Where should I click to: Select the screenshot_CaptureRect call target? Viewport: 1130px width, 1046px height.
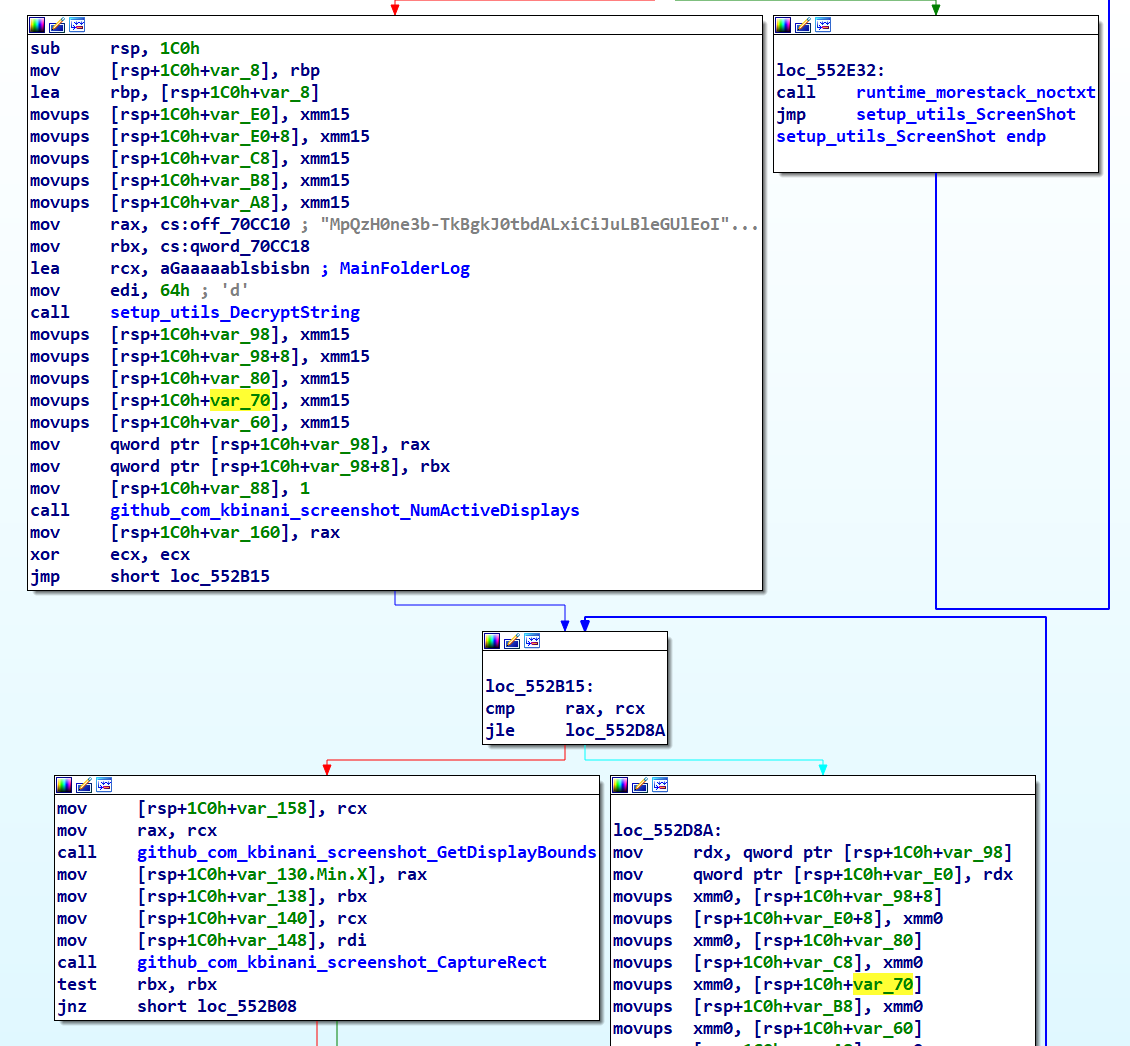[x=341, y=962]
